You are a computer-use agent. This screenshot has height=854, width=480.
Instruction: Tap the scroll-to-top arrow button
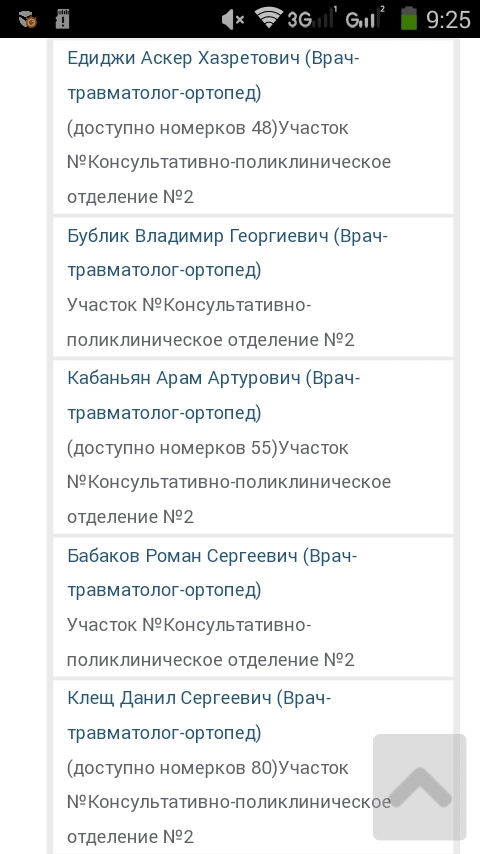(420, 787)
